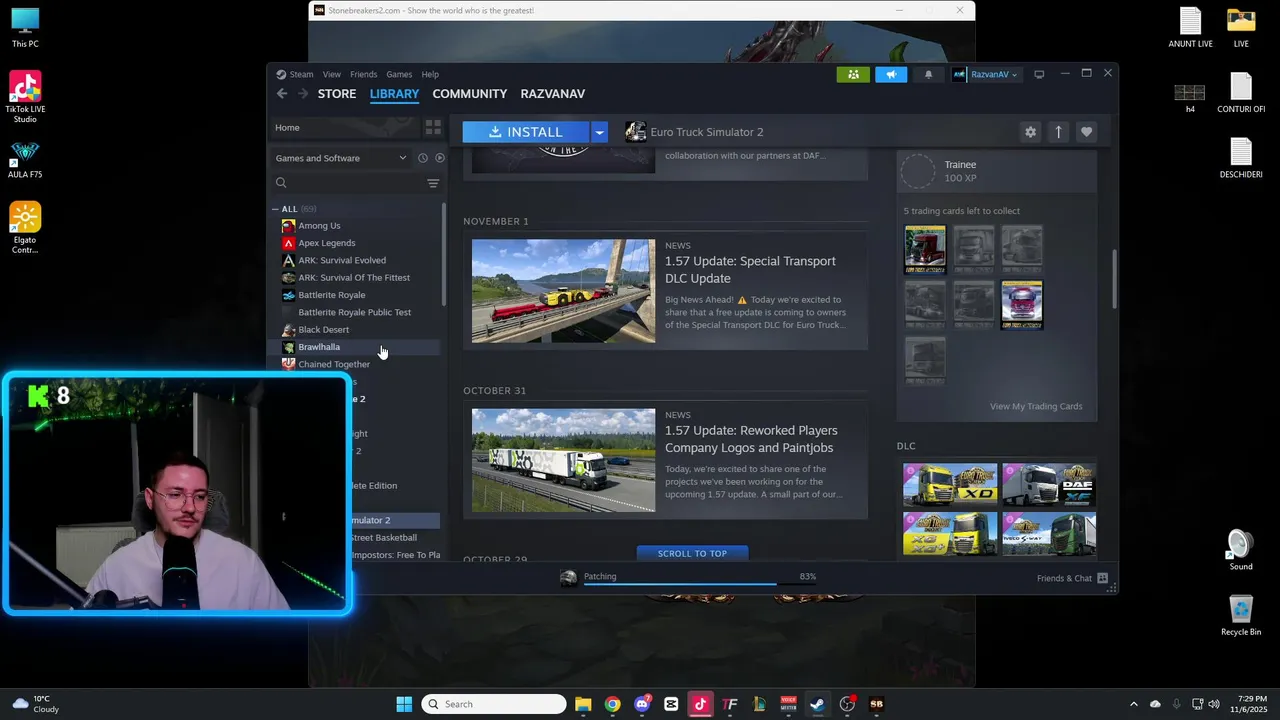The height and width of the screenshot is (720, 1280).
Task: Switch library to grid collections view
Action: tap(433, 127)
